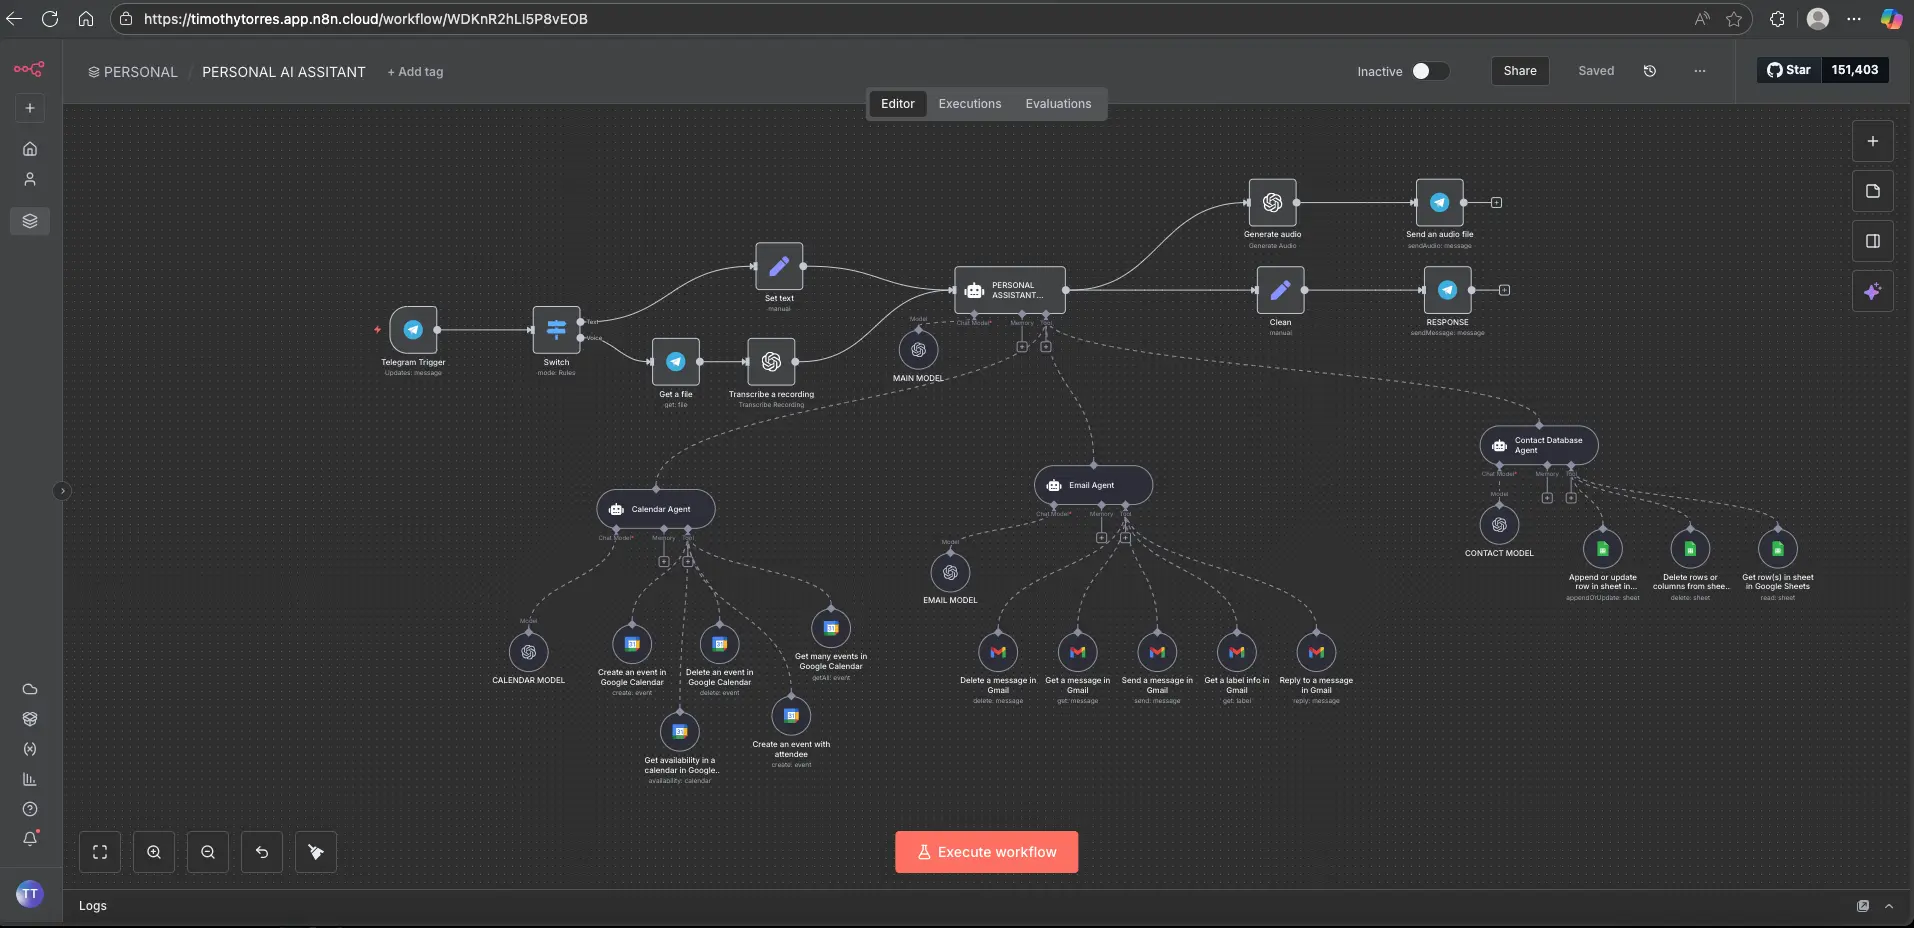Viewport: 1914px width, 928px height.
Task: Click the Share button
Action: click(x=1519, y=71)
